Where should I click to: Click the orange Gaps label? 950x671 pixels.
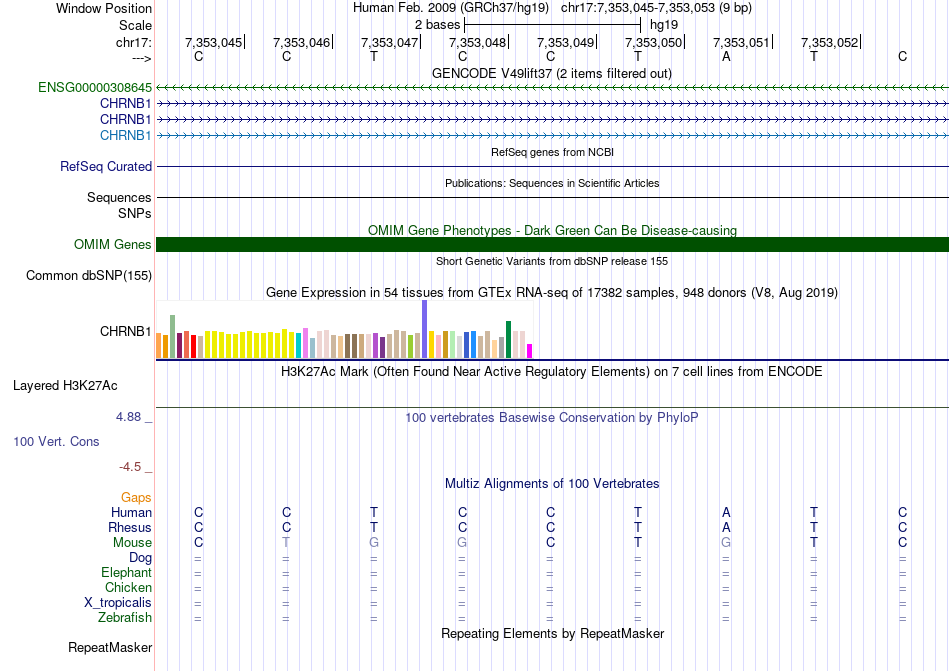pos(136,497)
